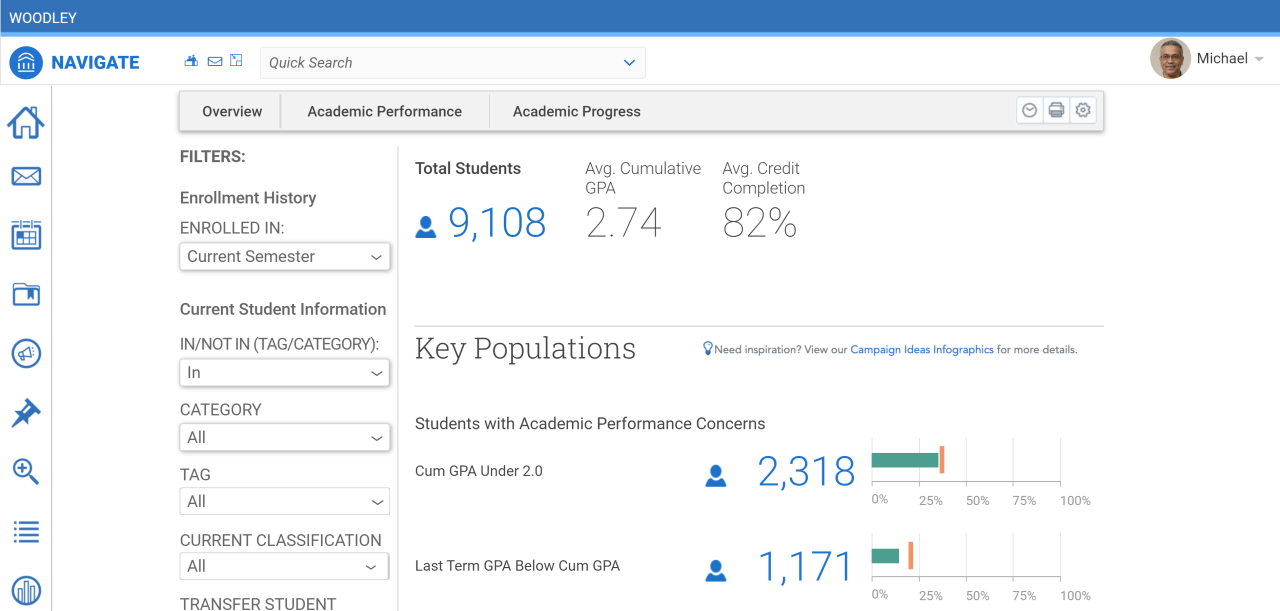Viewport: 1280px width, 611px height.
Task: Open the bookmarked folder icon in the sidebar
Action: (26, 294)
